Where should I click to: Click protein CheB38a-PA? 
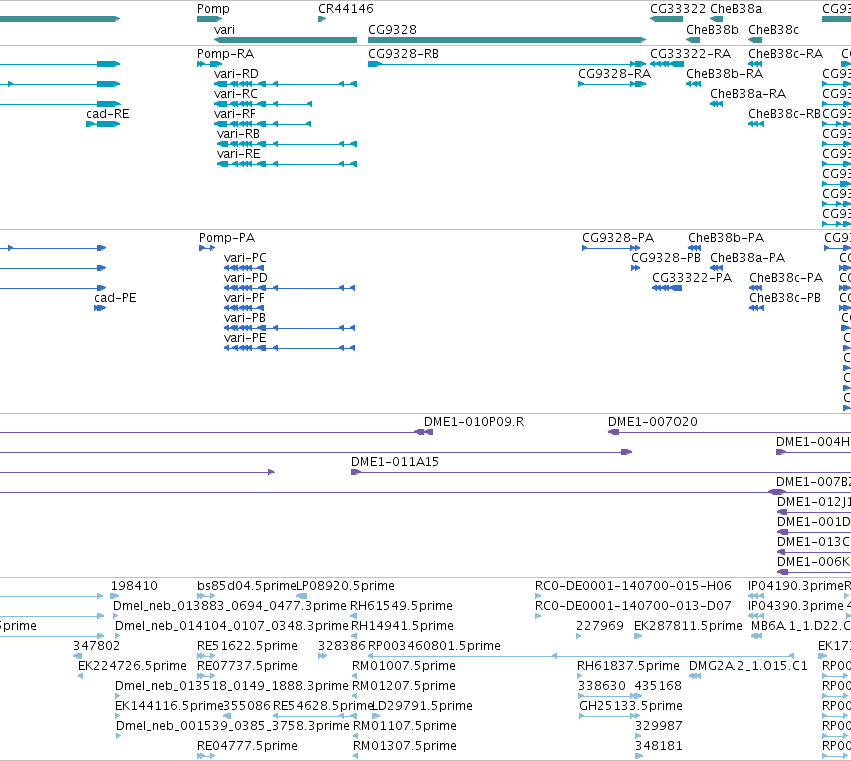tap(747, 258)
